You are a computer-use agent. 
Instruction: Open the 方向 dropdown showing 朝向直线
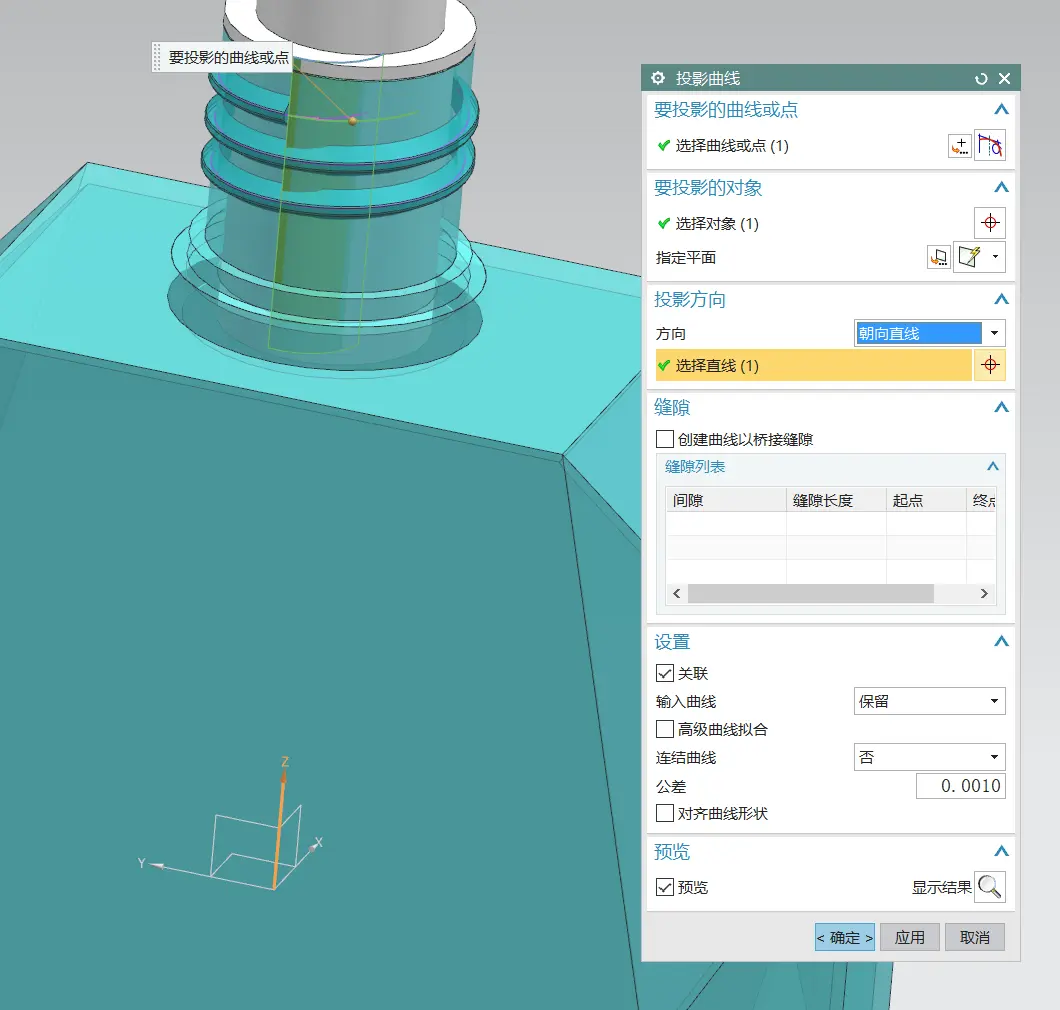930,333
